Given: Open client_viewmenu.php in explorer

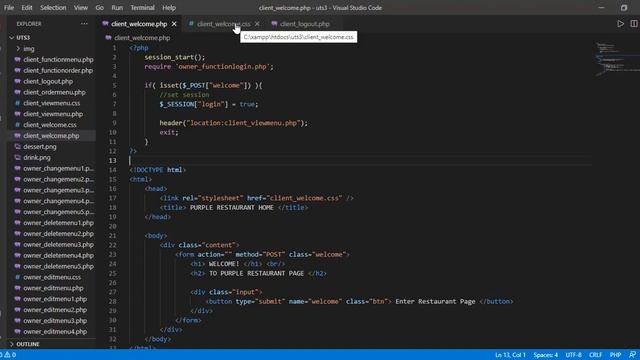Looking at the screenshot, I should pyautogui.click(x=53, y=114).
